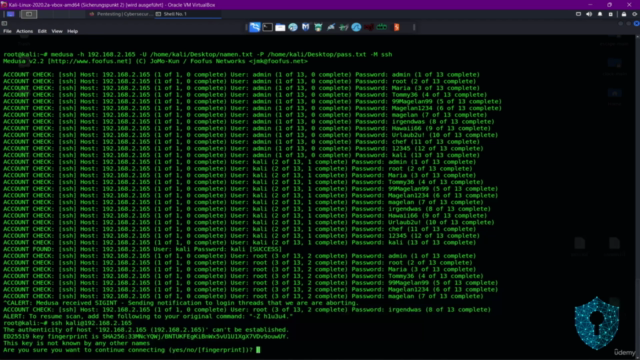Launch the terminal emulator from the dock
Image resolution: width=640 pixels, height=360 pixels.
pyautogui.click(x=268, y=27)
